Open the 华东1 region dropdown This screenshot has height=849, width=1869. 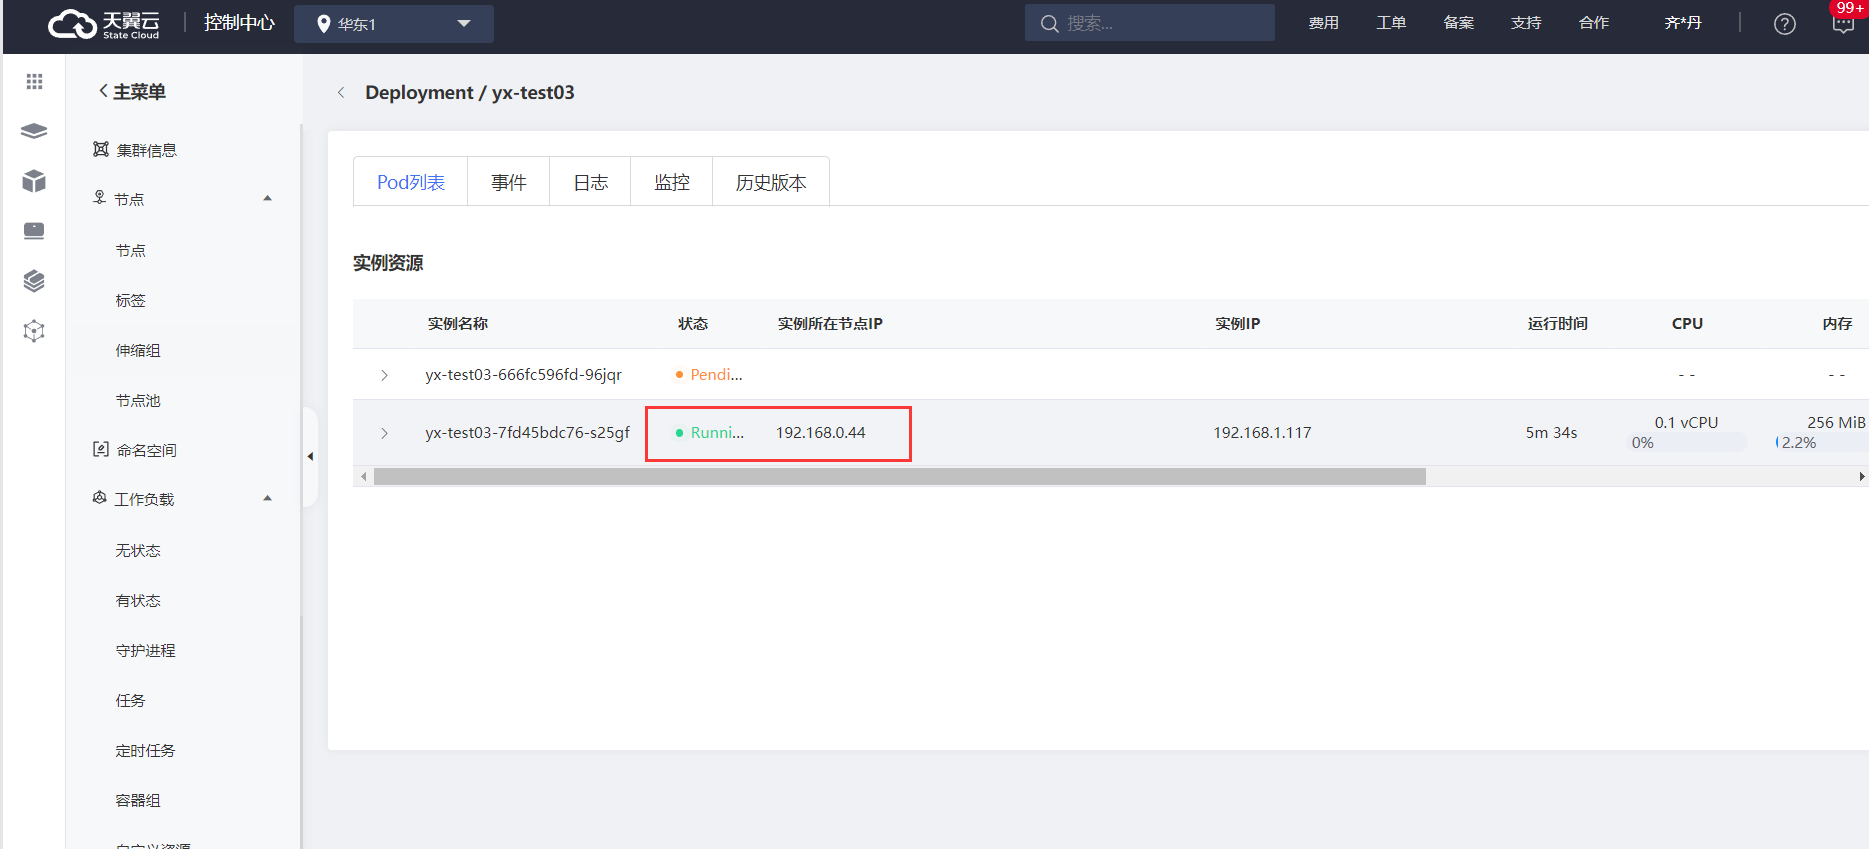point(394,24)
